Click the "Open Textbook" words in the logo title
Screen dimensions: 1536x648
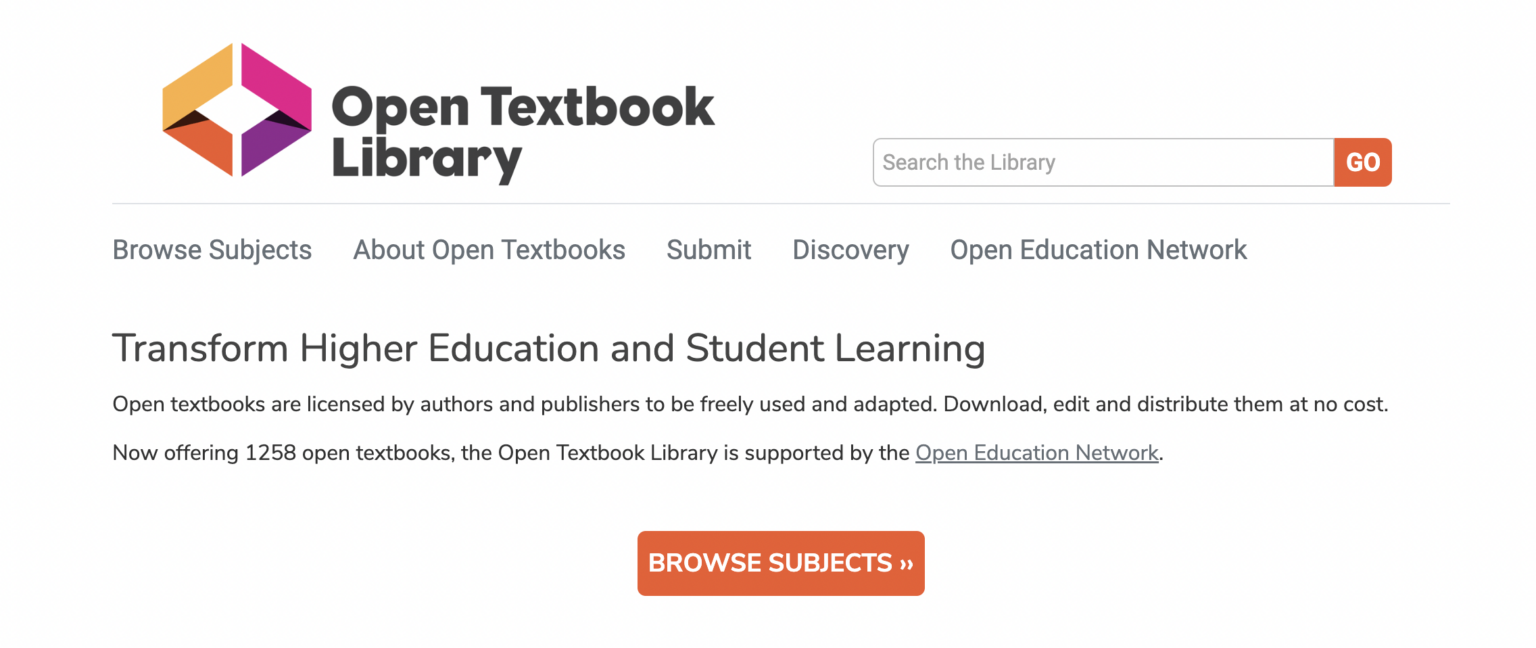(522, 106)
